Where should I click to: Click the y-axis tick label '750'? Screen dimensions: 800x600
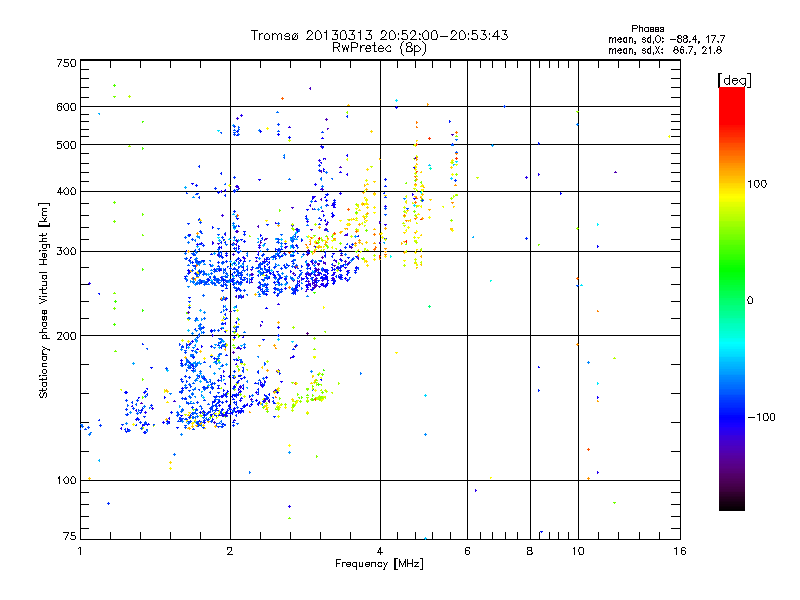(x=67, y=63)
